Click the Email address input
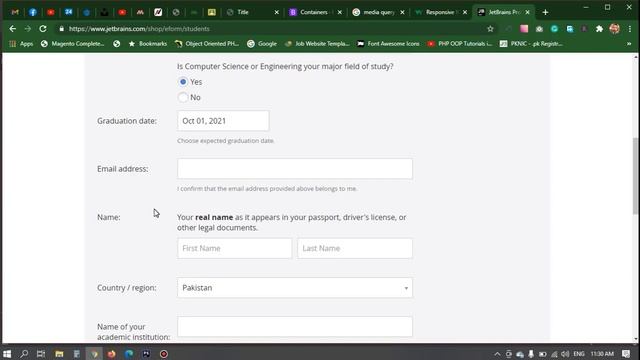 (x=295, y=169)
